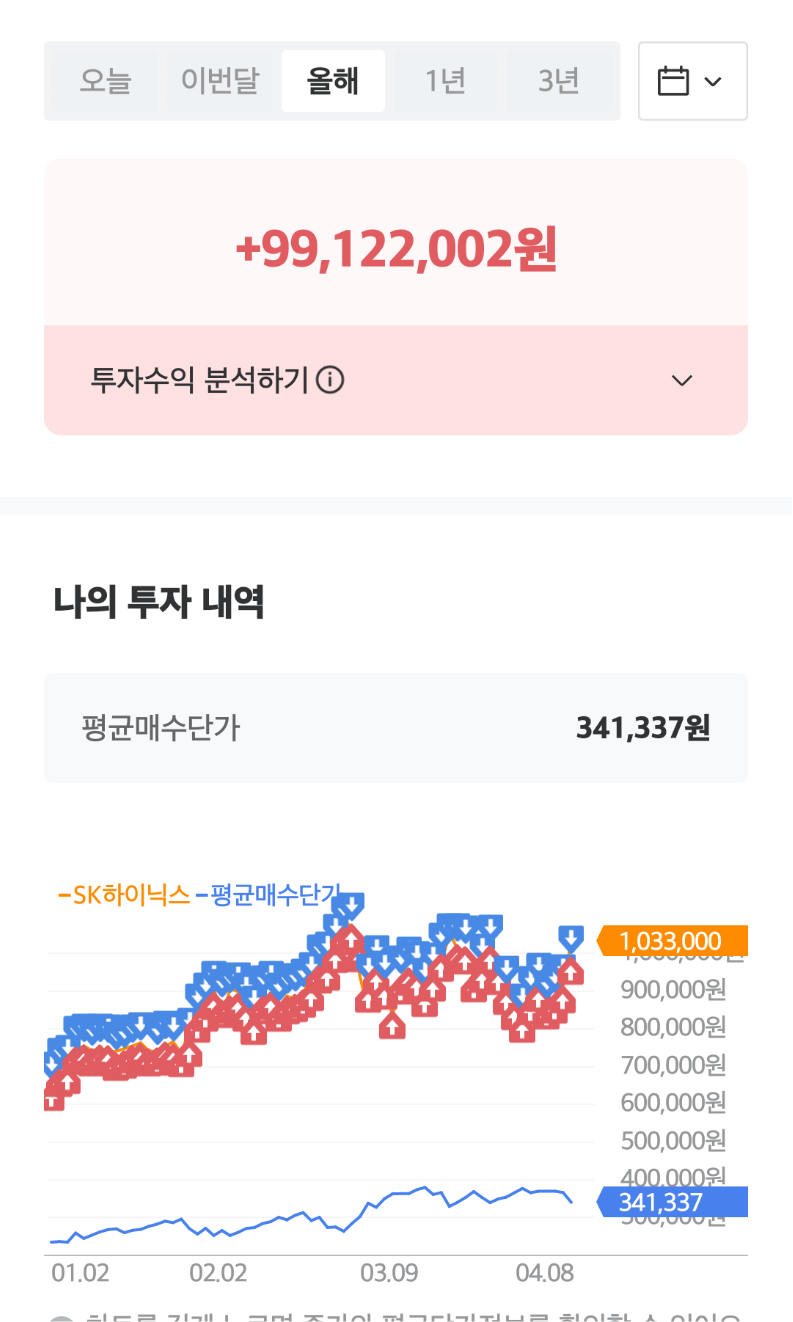This screenshot has height=1322, width=793.
Task: Click the +99,122,002원 profit amount
Action: click(x=396, y=250)
